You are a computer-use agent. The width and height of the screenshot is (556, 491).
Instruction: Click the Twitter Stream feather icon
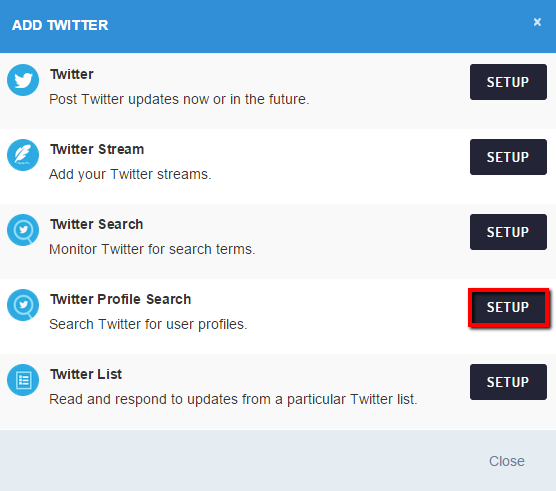click(x=23, y=155)
